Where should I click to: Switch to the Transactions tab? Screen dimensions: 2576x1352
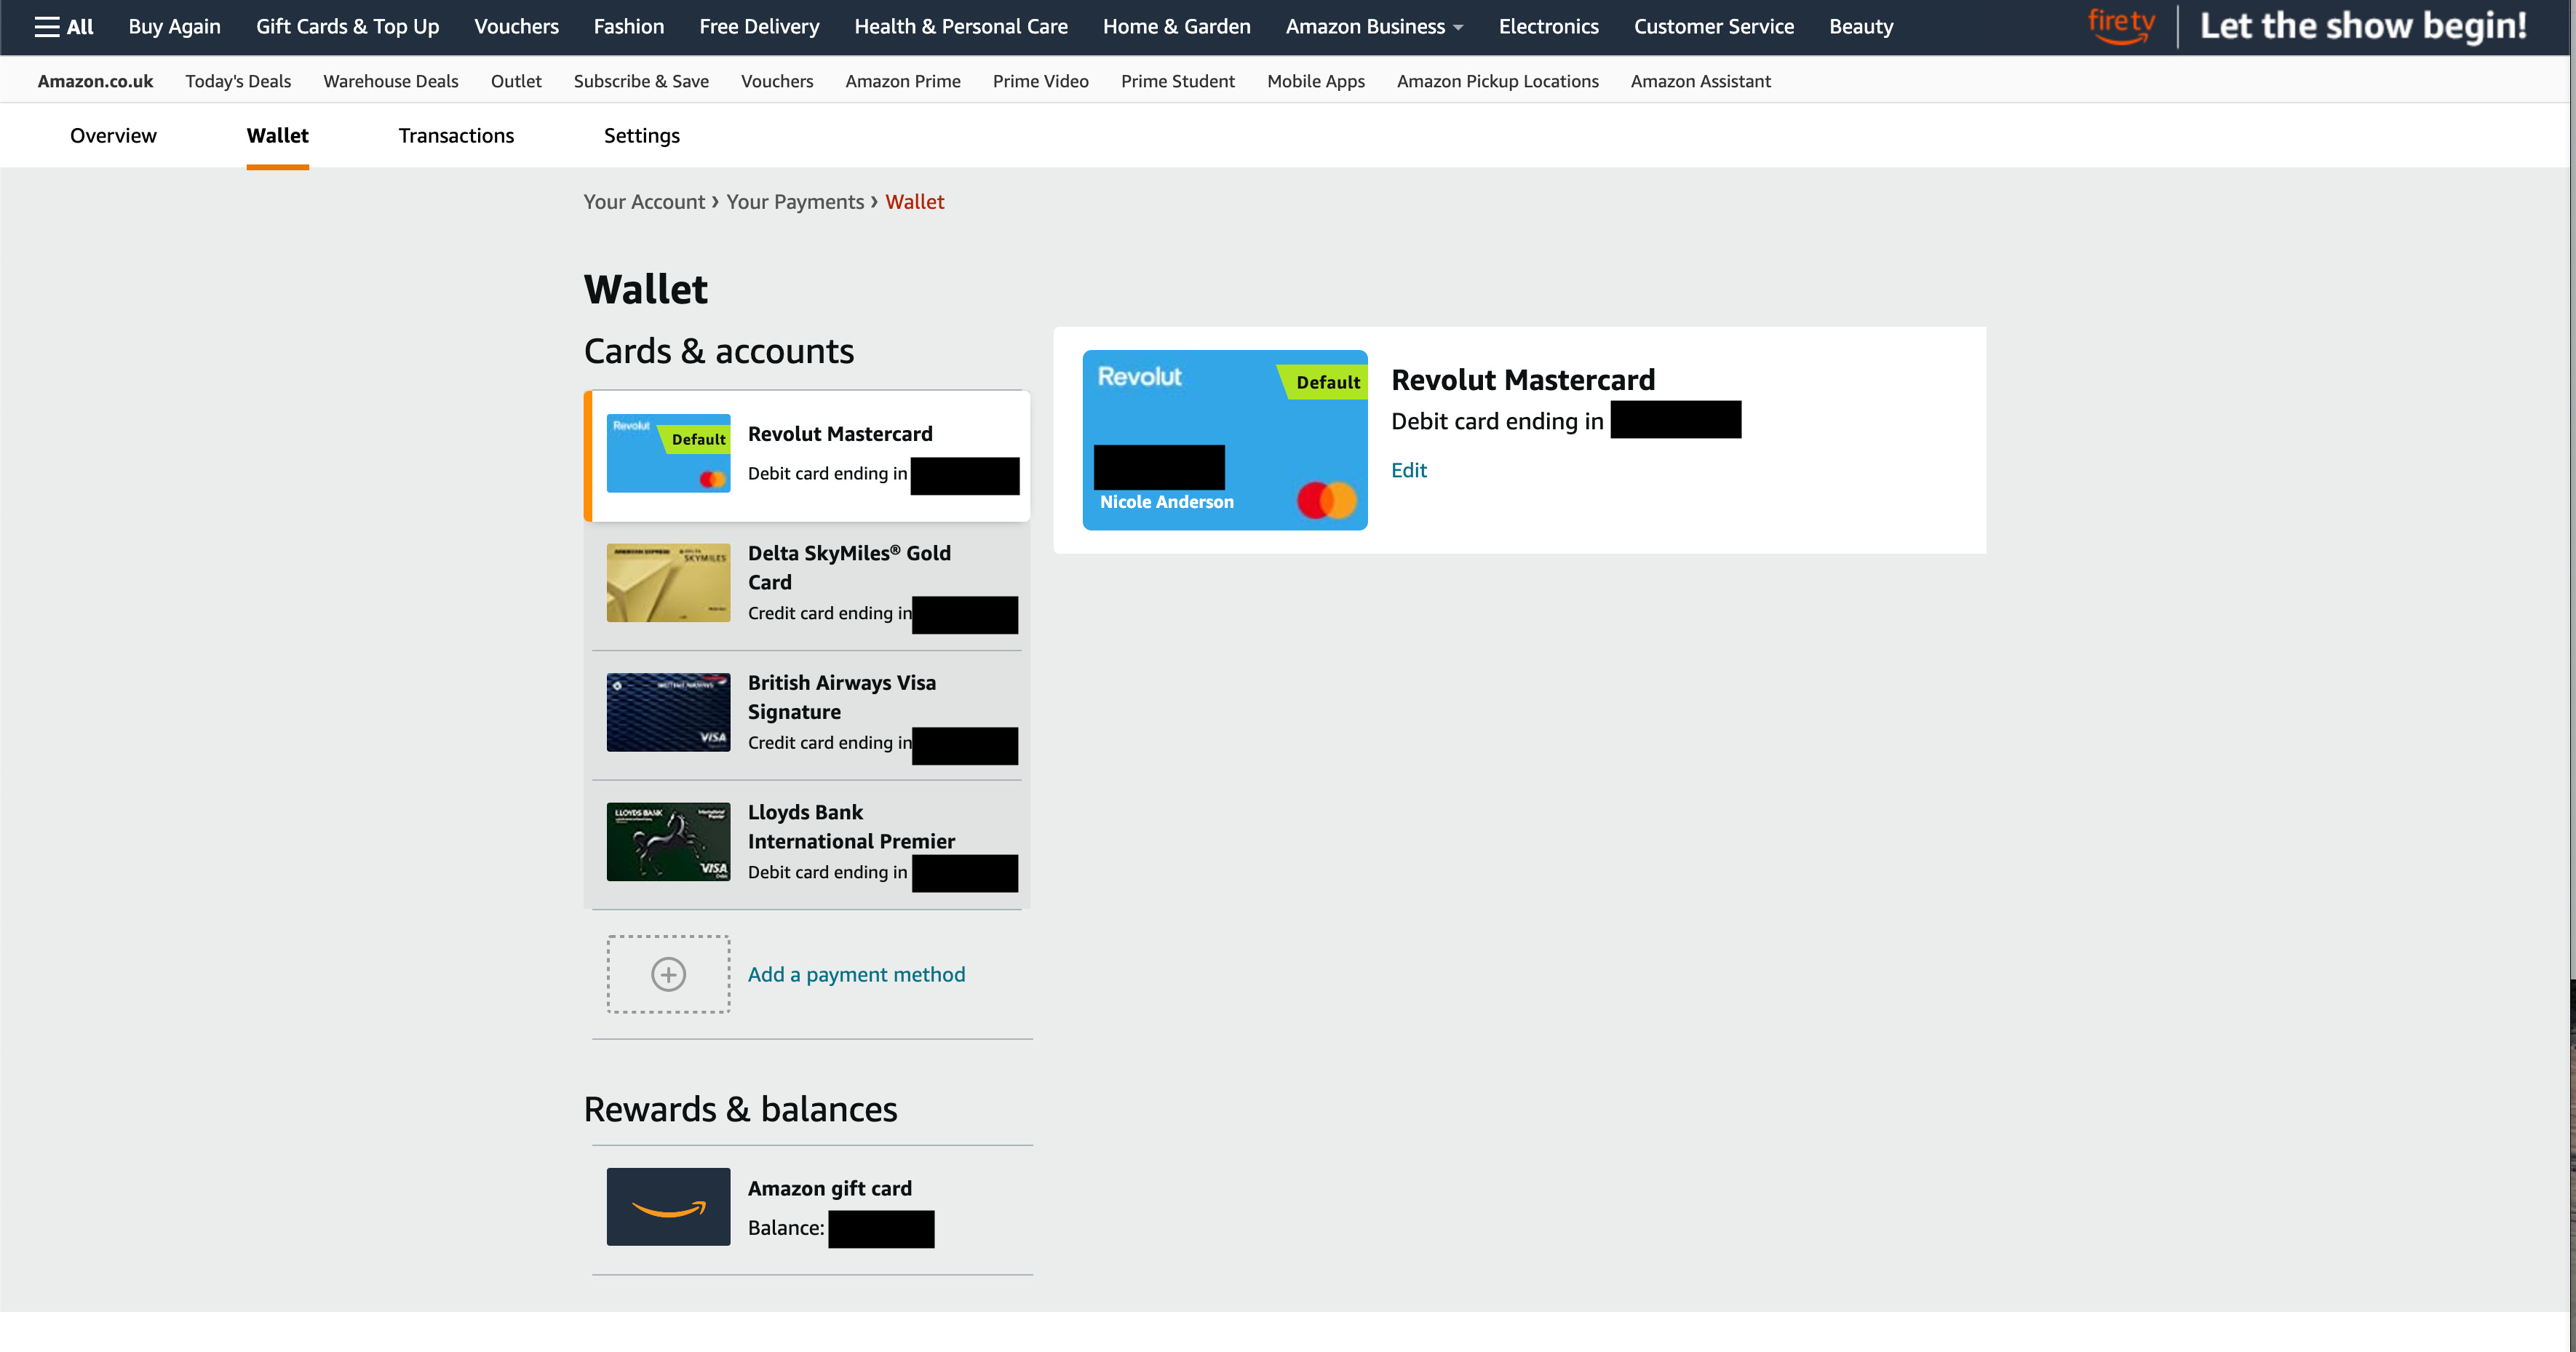coord(456,136)
